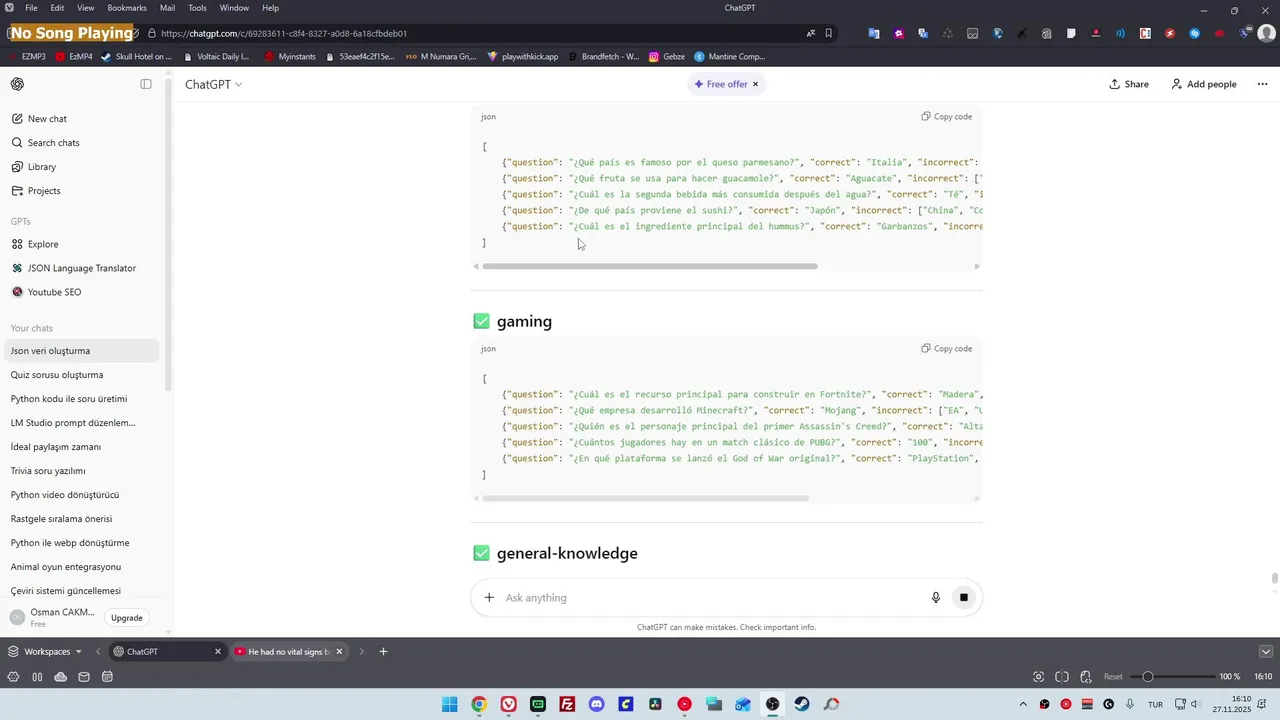Open the ChatGPT logo home icon
The height and width of the screenshot is (720, 1280).
coord(17,84)
